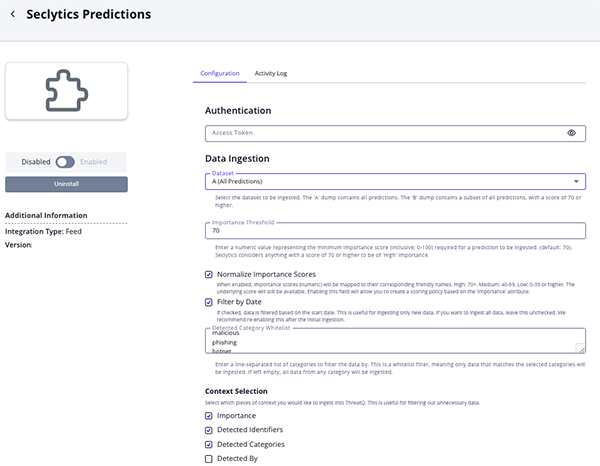The width and height of the screenshot is (600, 466).
Task: Enable the Detected By checkbox
Action: coord(209,459)
